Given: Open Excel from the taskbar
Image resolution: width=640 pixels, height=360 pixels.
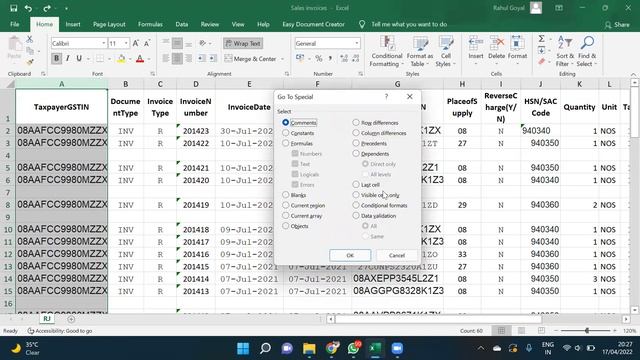Looking at the screenshot, I should pyautogui.click(x=375, y=349).
